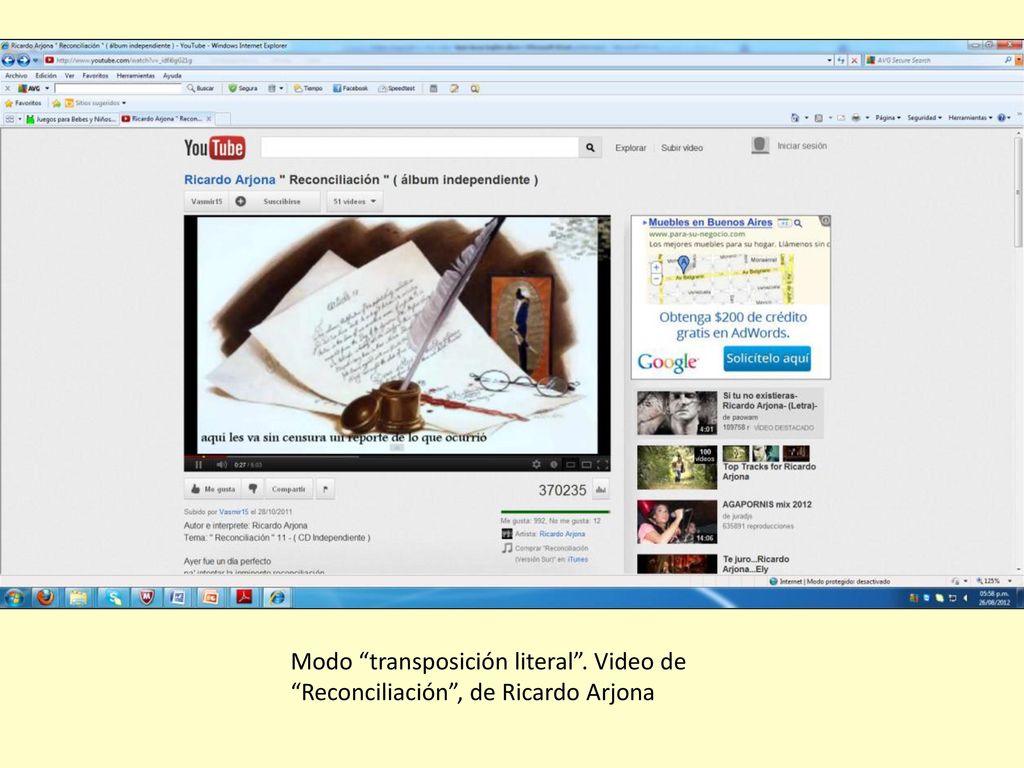Image resolution: width=1024 pixels, height=768 pixels.
Task: Open the Edición menu
Action: pyautogui.click(x=46, y=76)
